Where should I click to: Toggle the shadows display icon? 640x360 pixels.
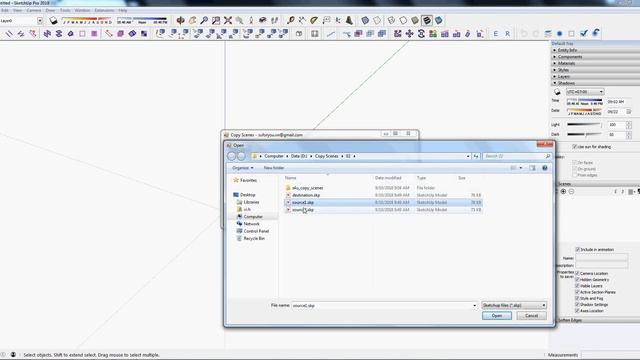coord(53,20)
